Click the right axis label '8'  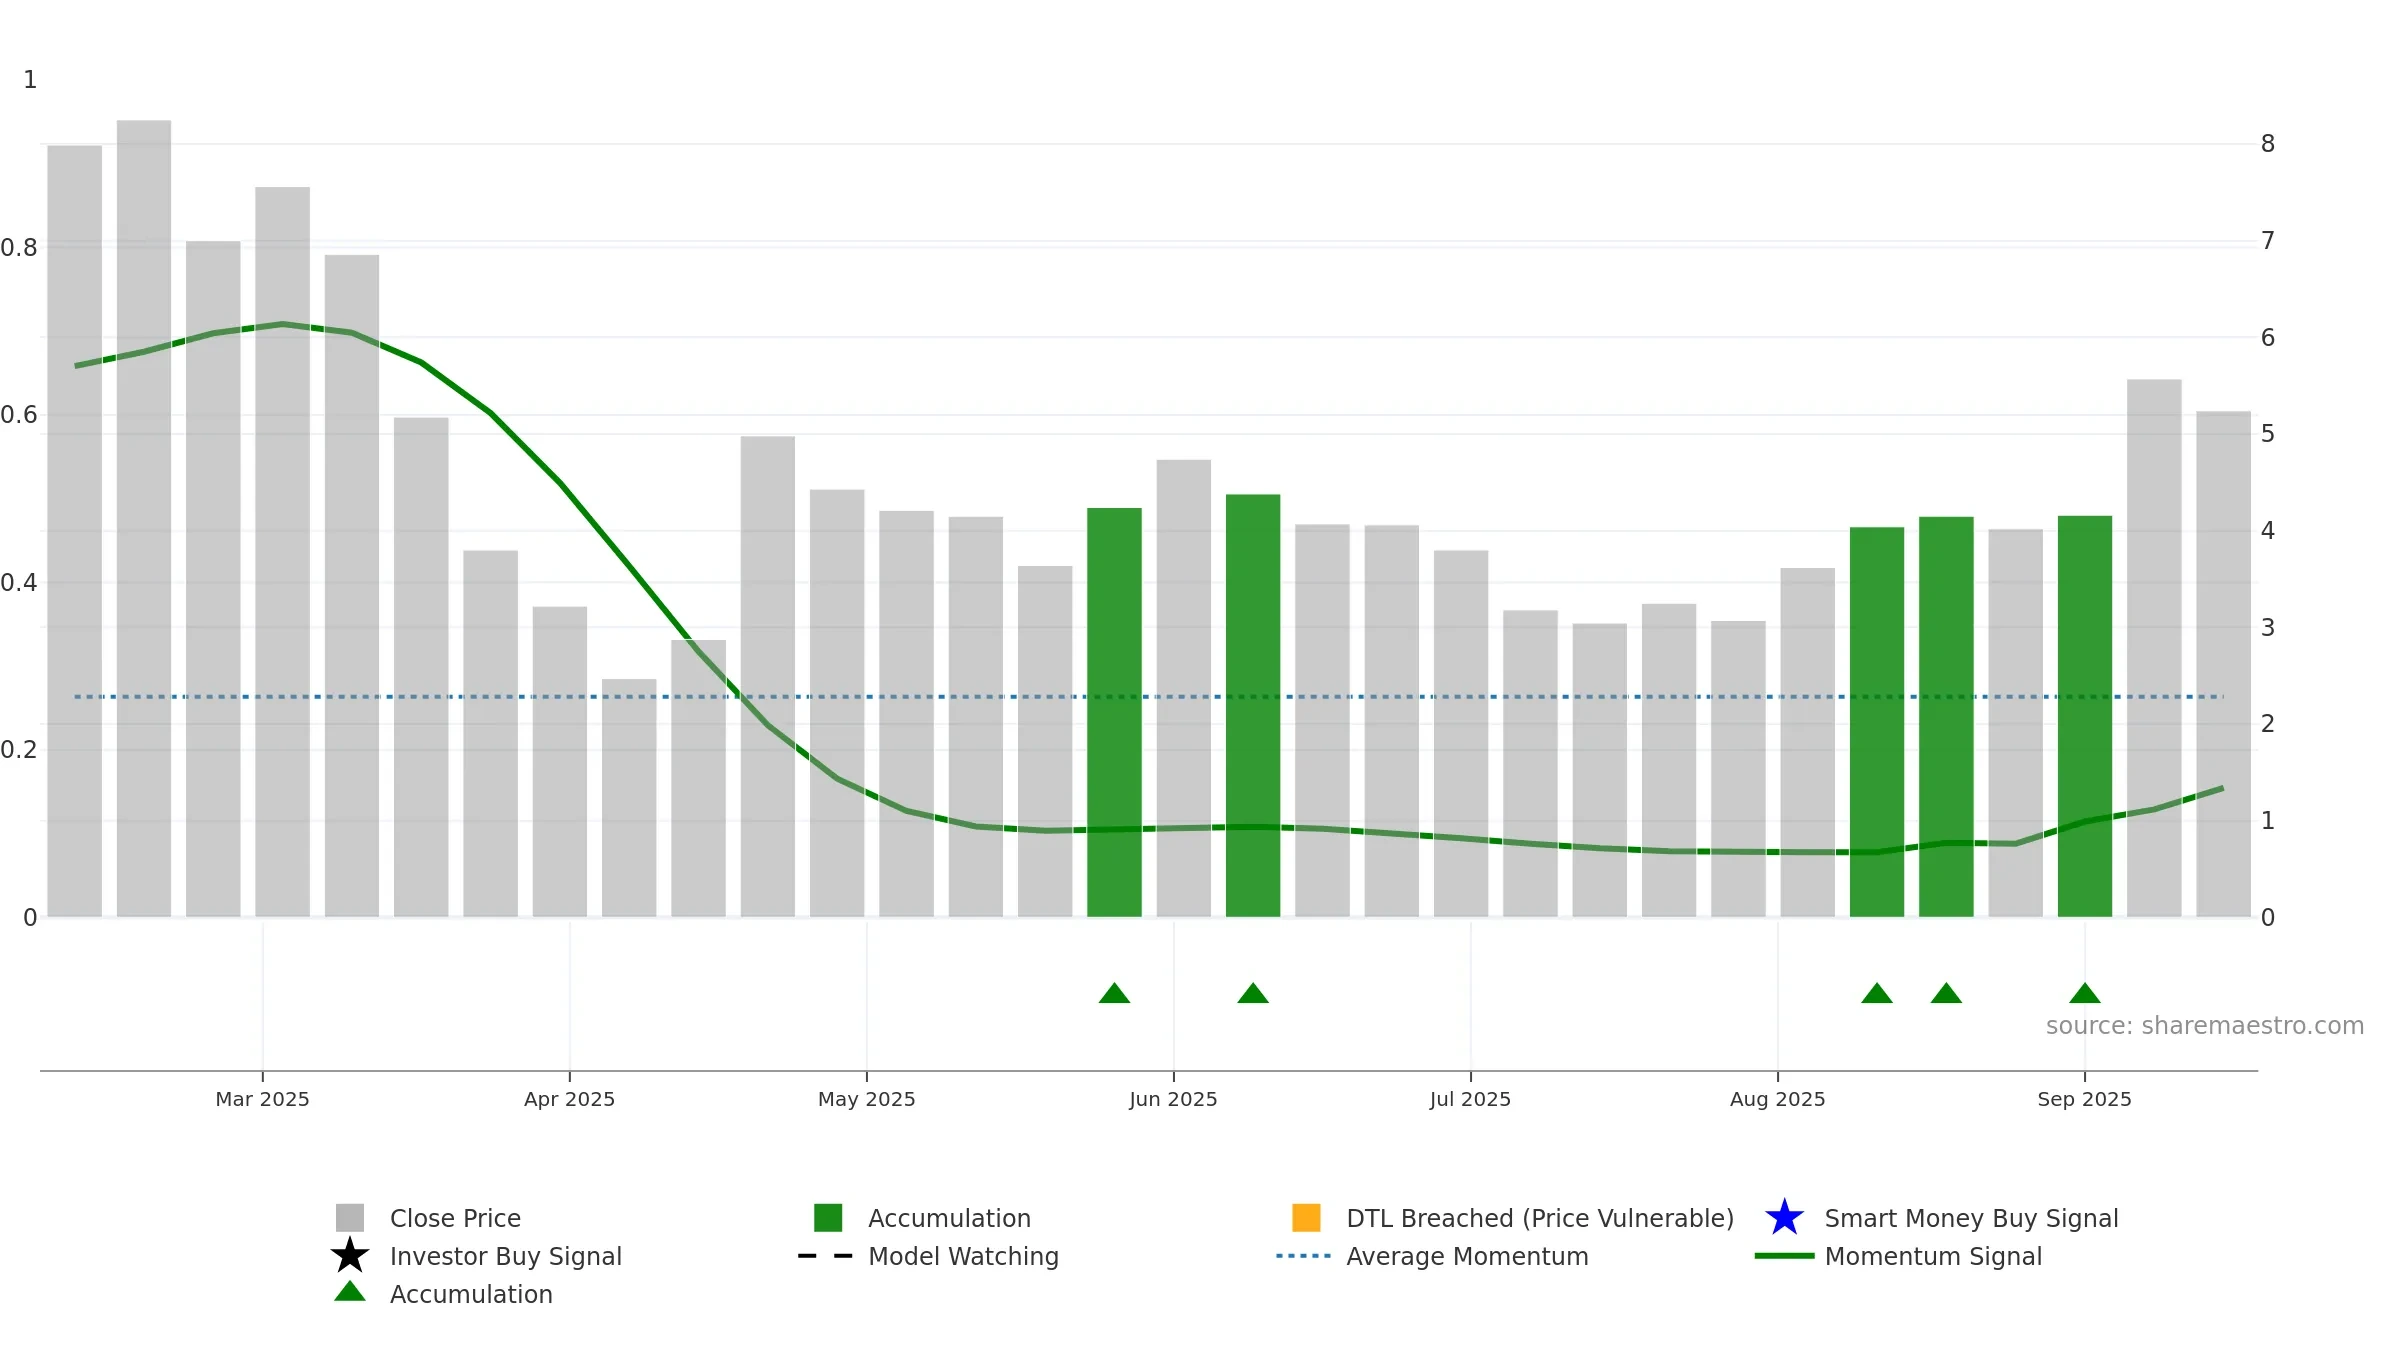click(2268, 144)
